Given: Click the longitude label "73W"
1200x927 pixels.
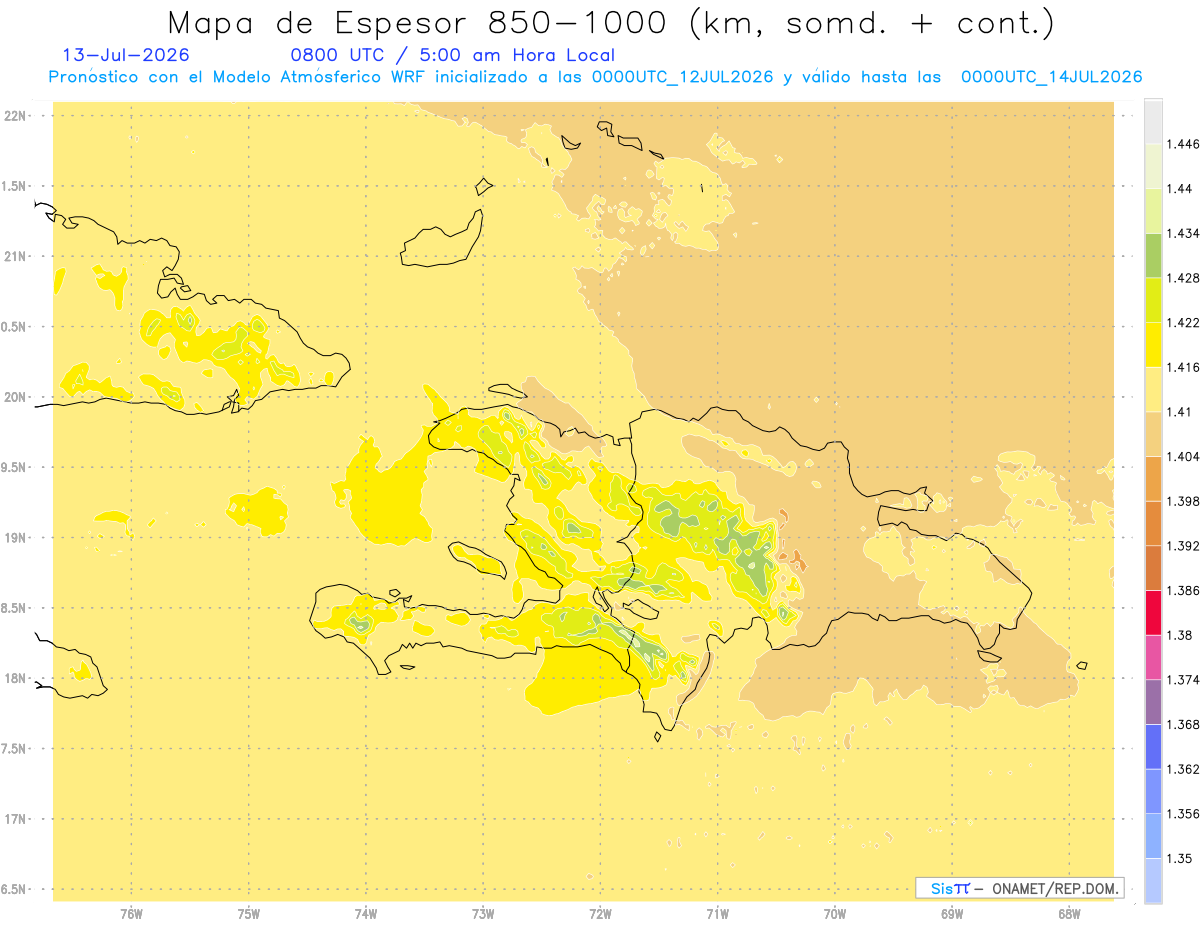Looking at the screenshot, I should tap(483, 913).
